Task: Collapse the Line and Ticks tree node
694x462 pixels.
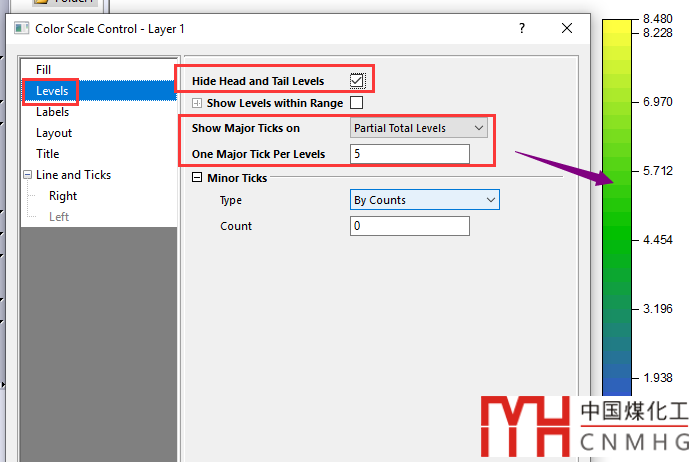Action: (27, 175)
